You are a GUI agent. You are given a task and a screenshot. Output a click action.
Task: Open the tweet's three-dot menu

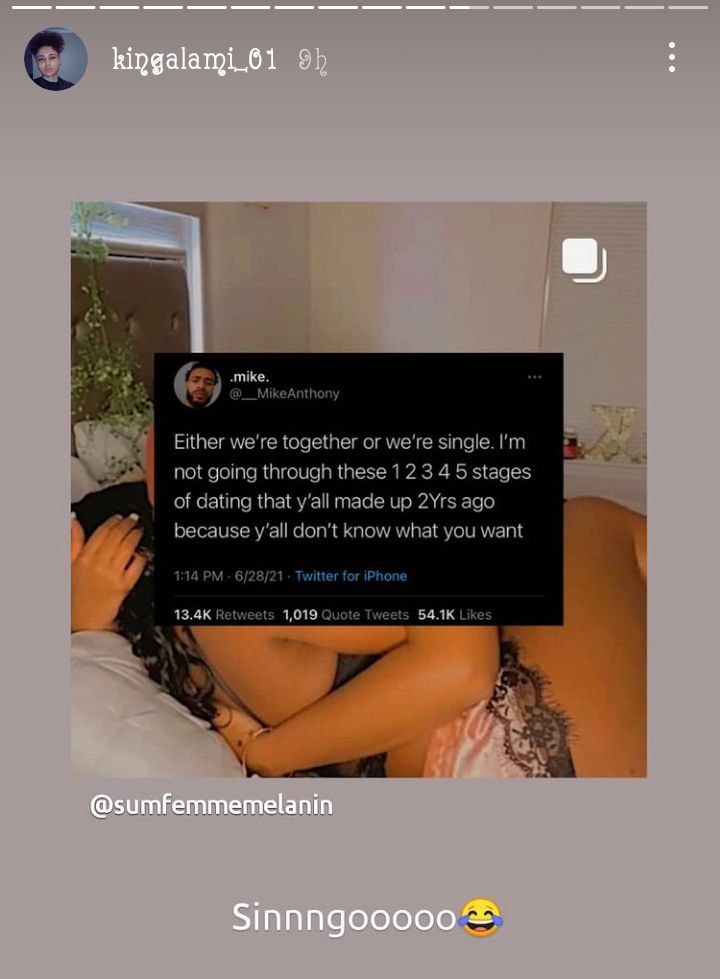pyautogui.click(x=535, y=376)
